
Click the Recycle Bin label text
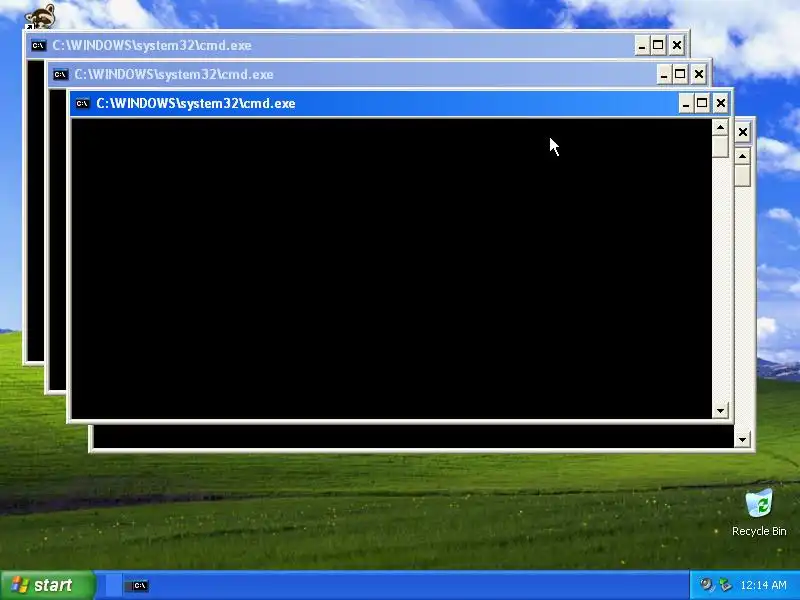click(759, 531)
